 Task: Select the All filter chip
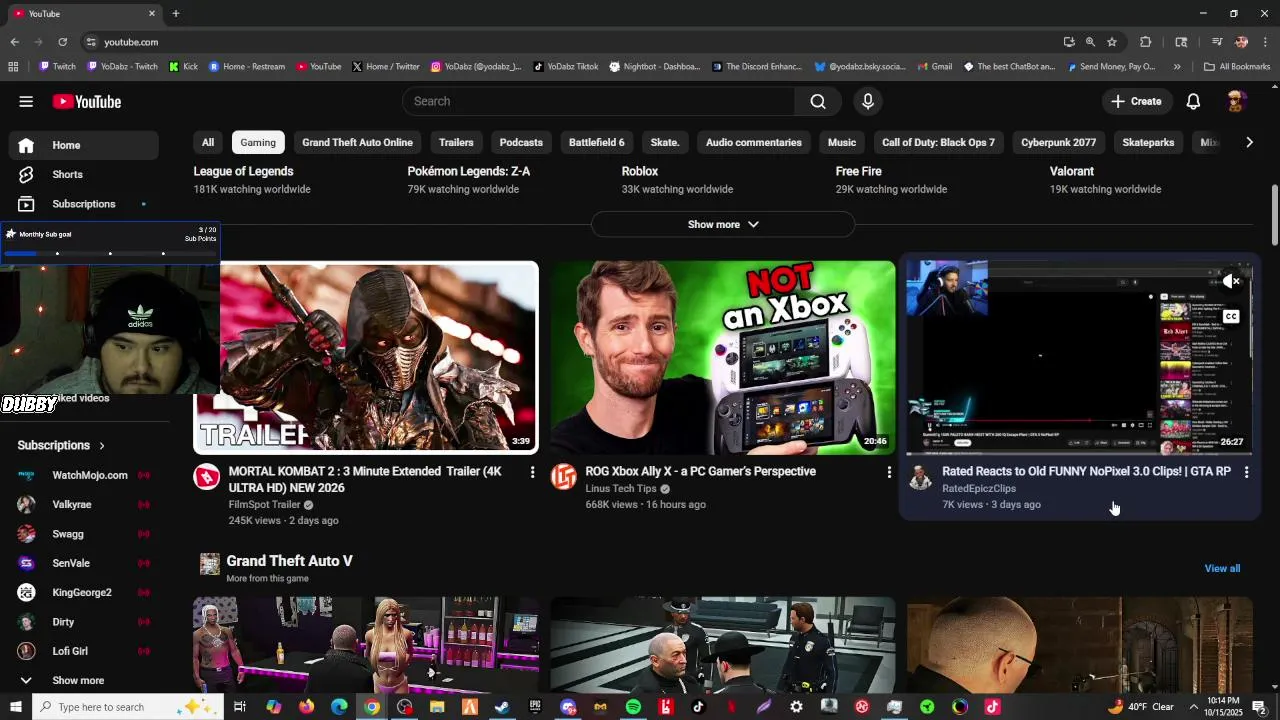click(208, 143)
